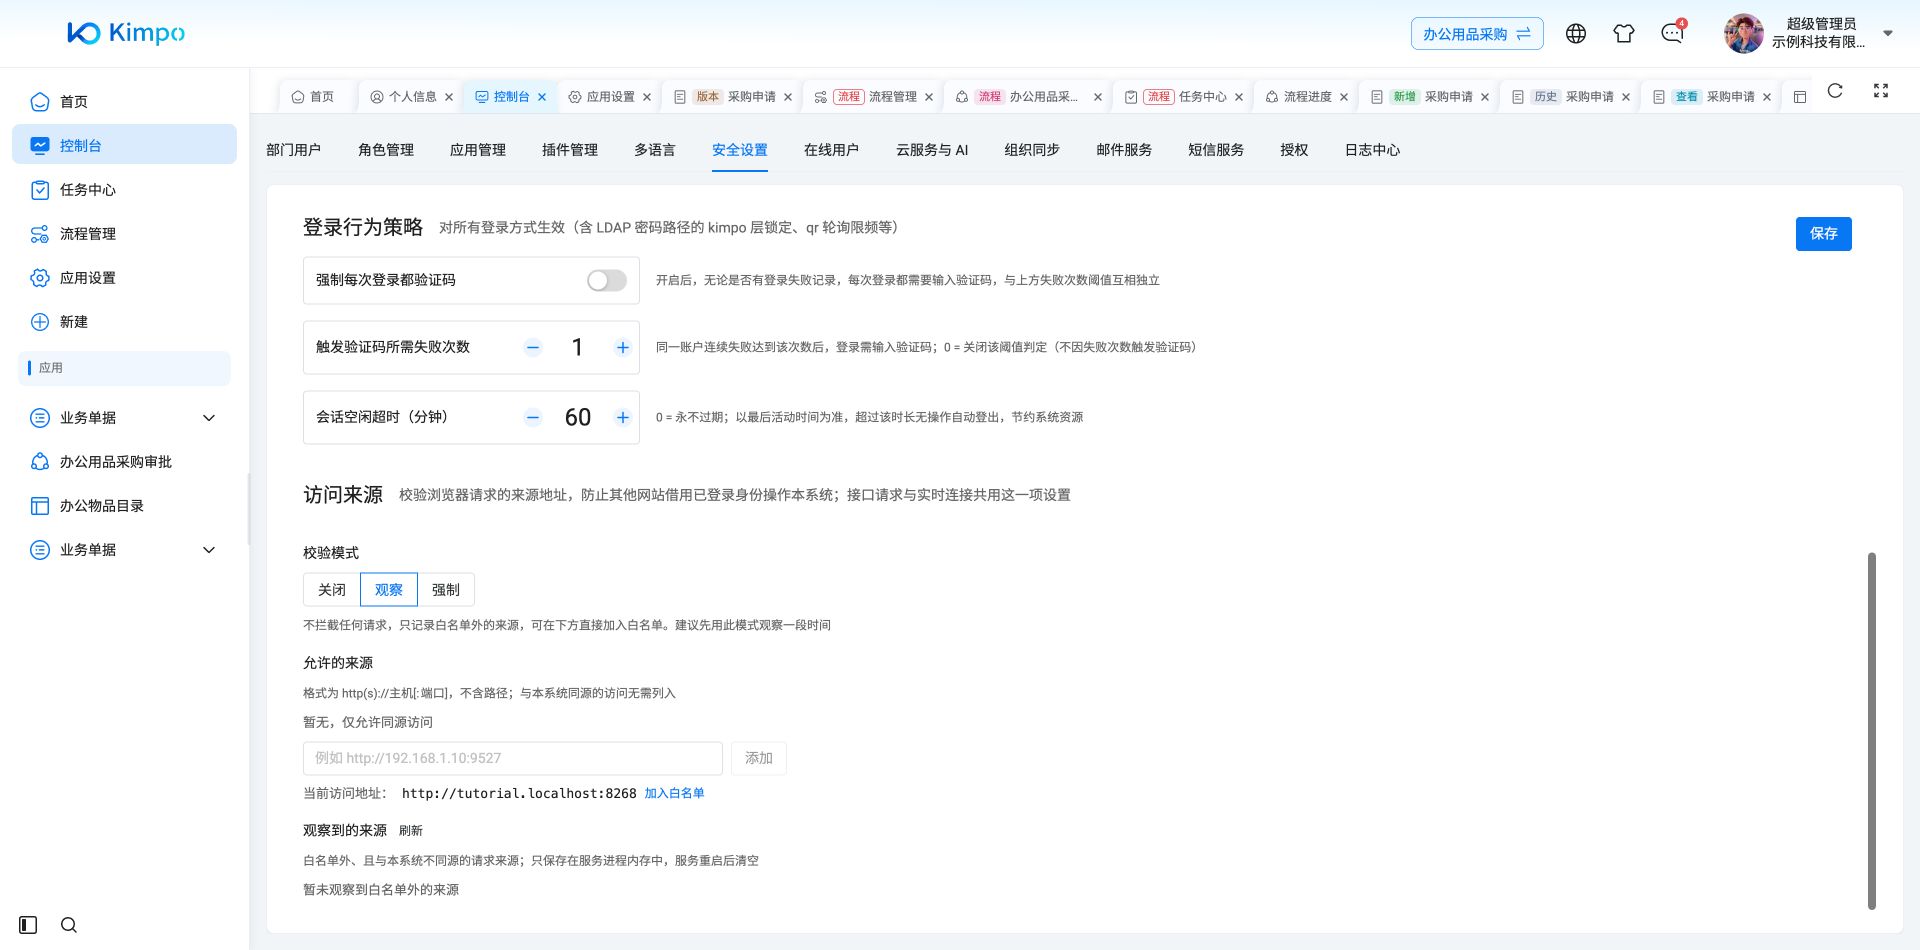Increase 会话空闲超时 minutes
Viewport: 1920px width, 950px height.
pyautogui.click(x=622, y=418)
